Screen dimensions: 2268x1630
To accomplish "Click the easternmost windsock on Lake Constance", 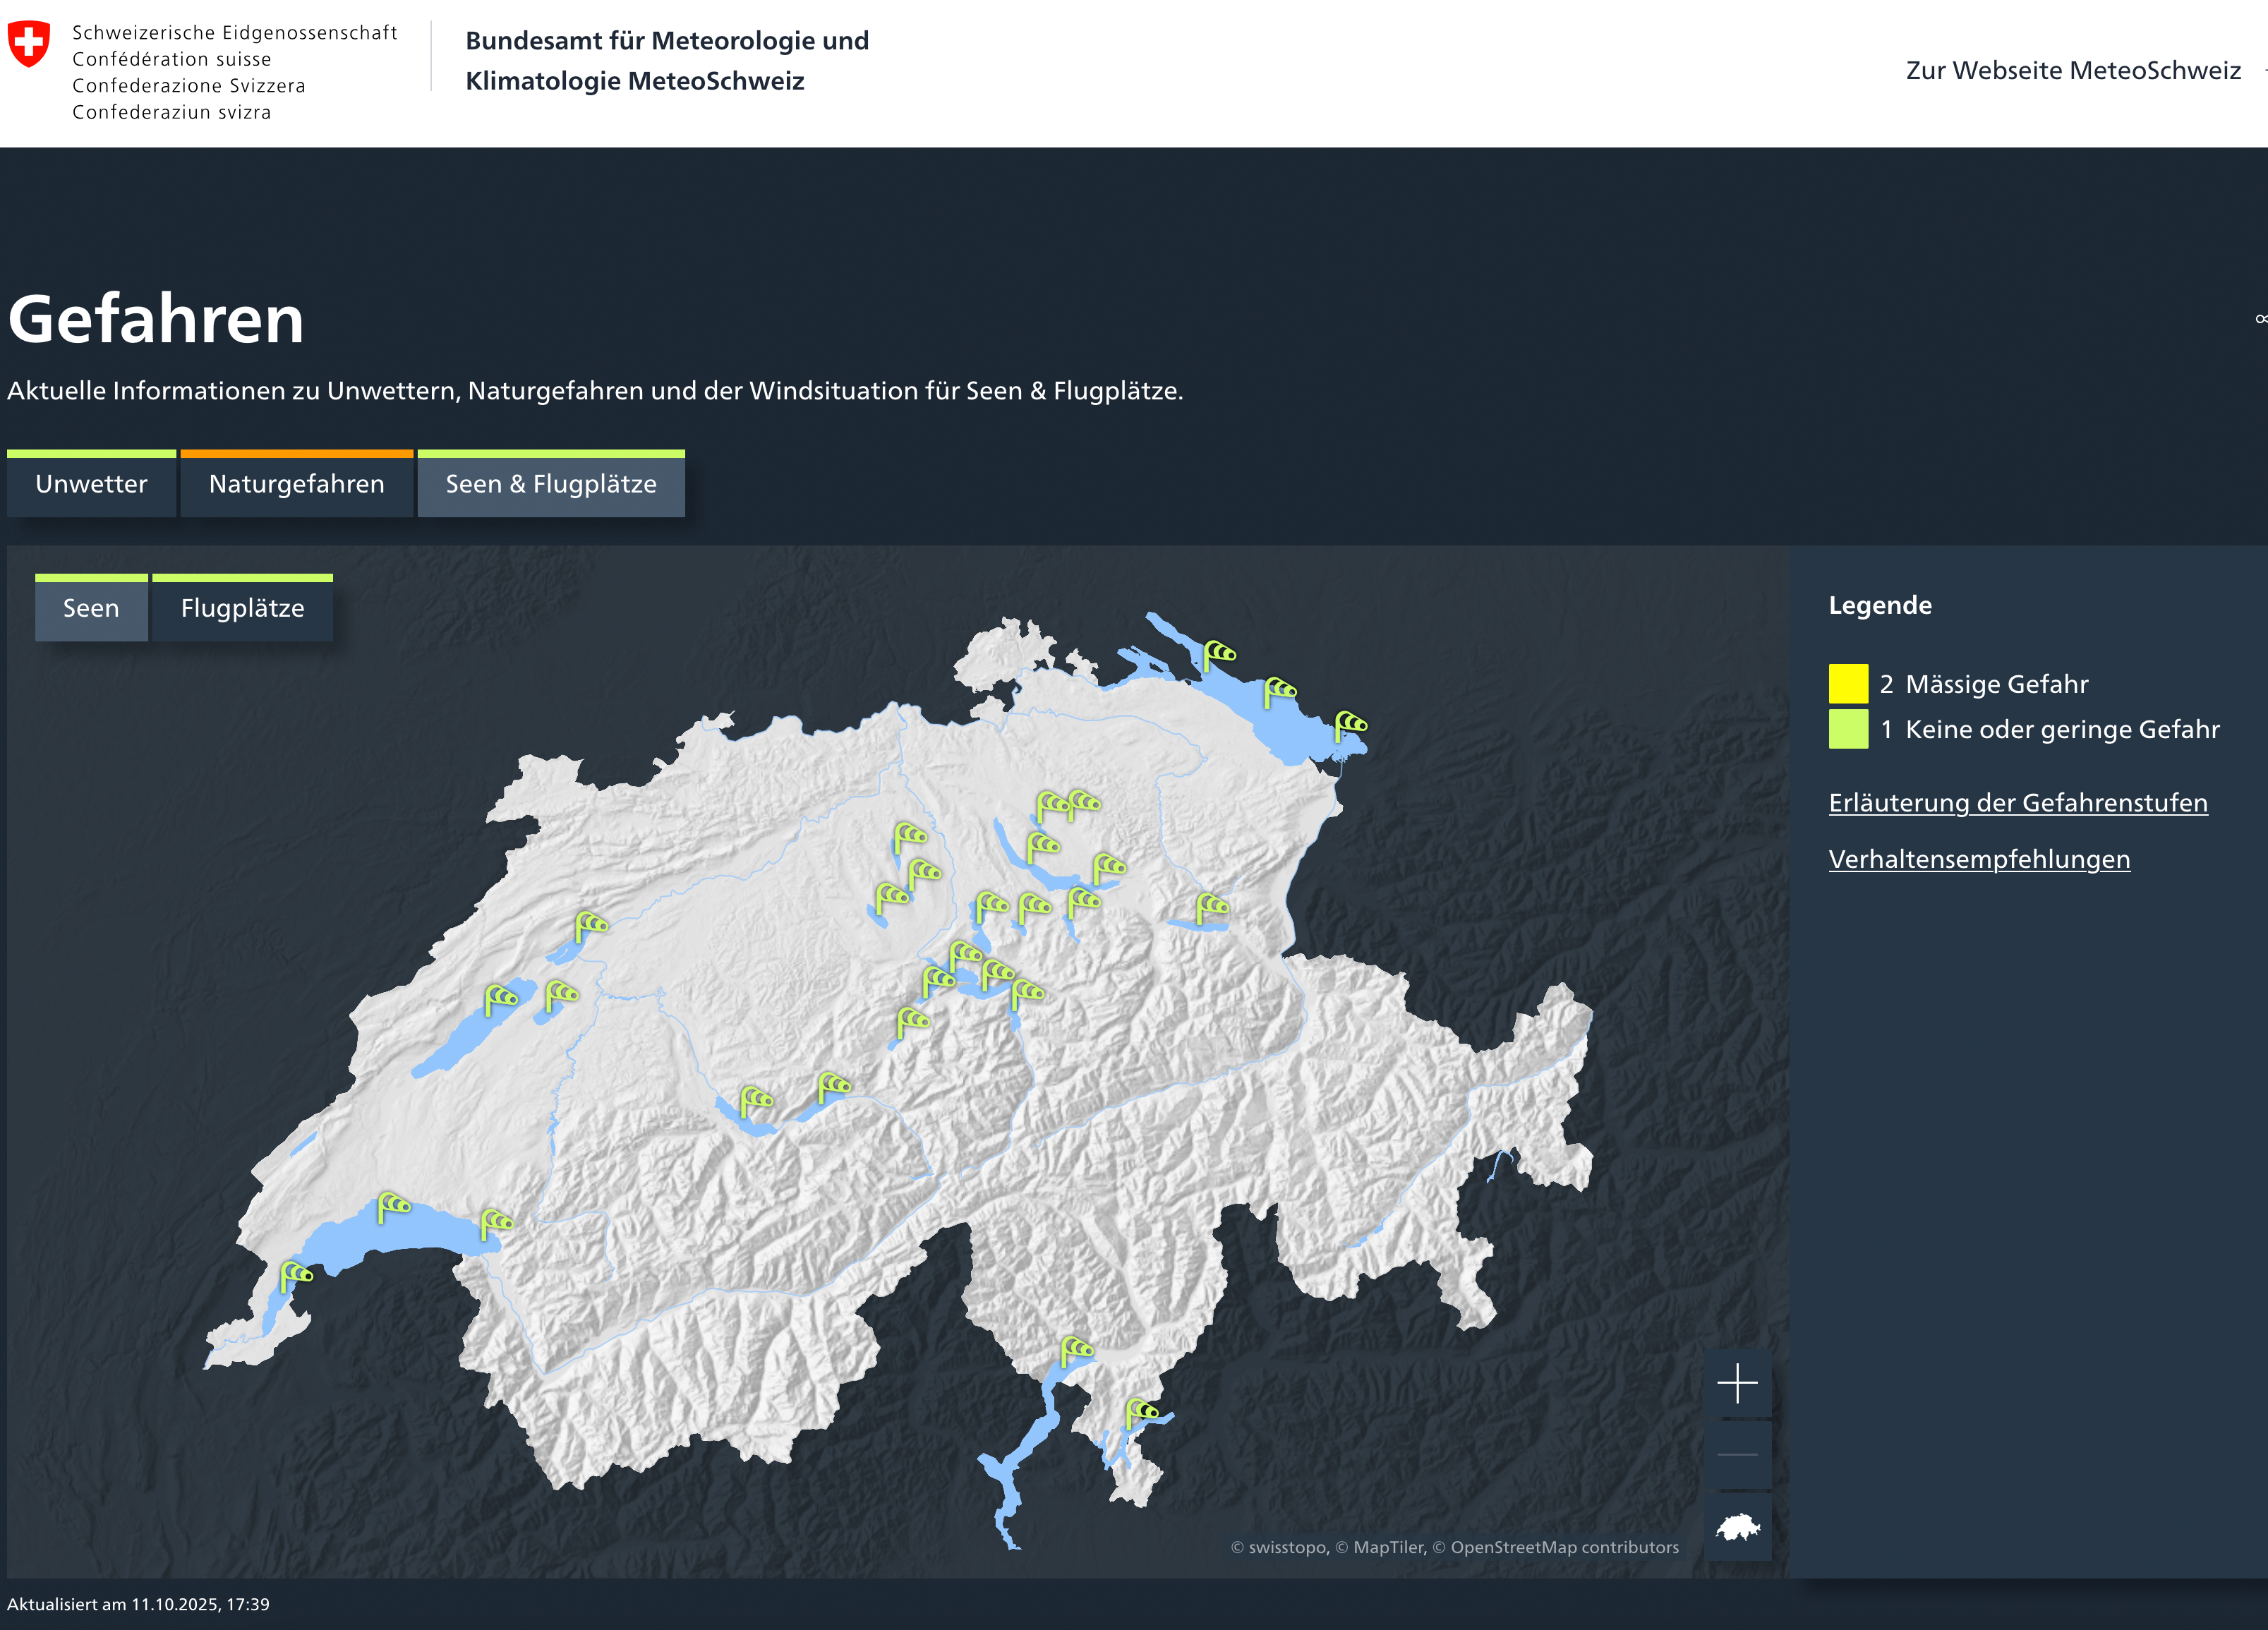I will (1350, 724).
